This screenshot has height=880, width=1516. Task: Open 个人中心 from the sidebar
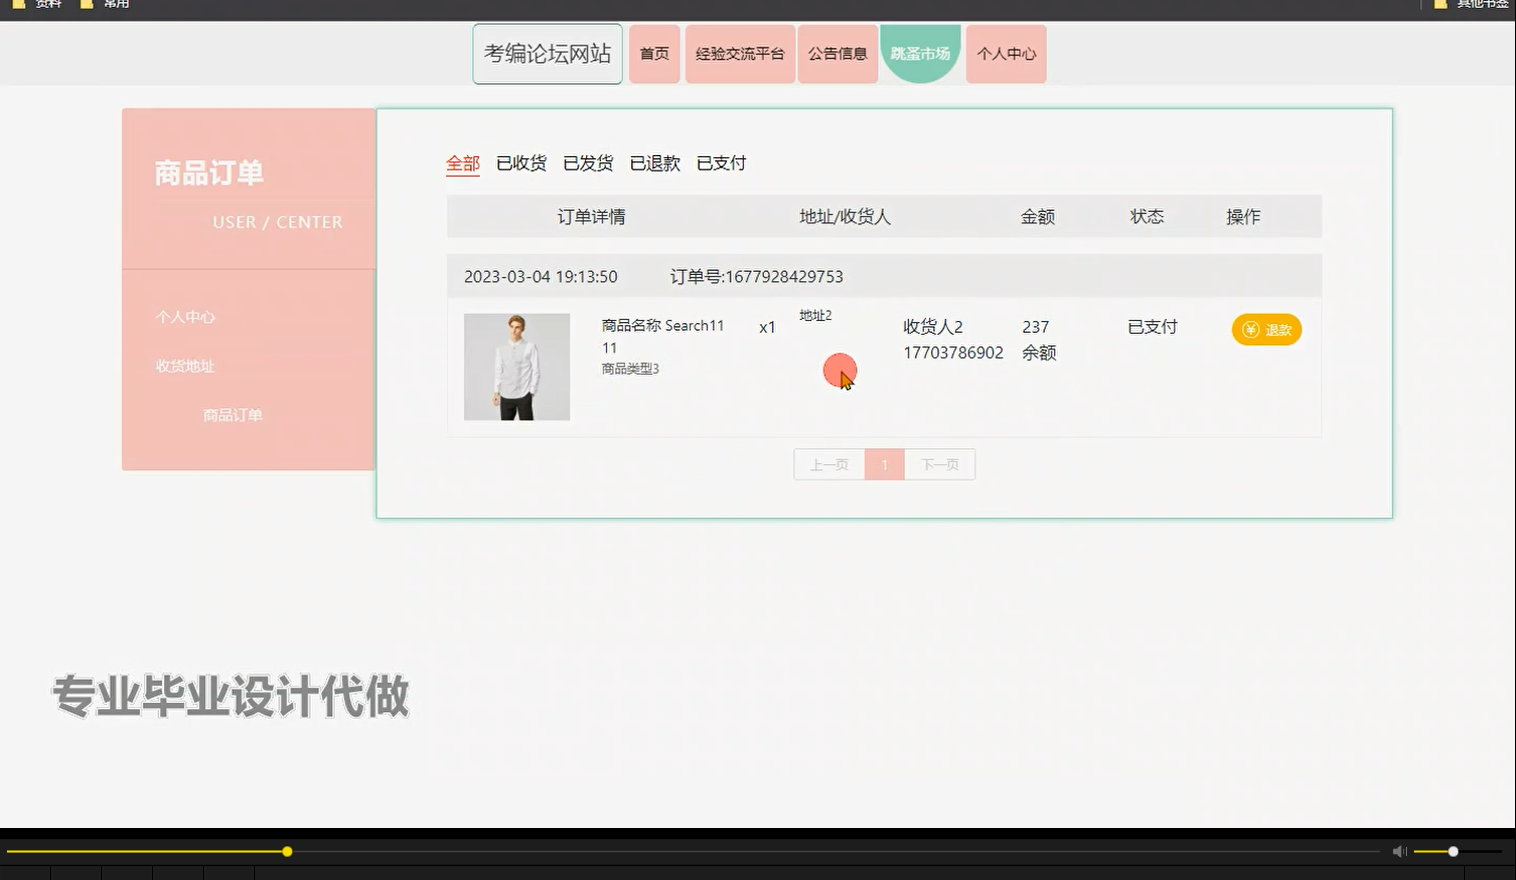coord(186,316)
